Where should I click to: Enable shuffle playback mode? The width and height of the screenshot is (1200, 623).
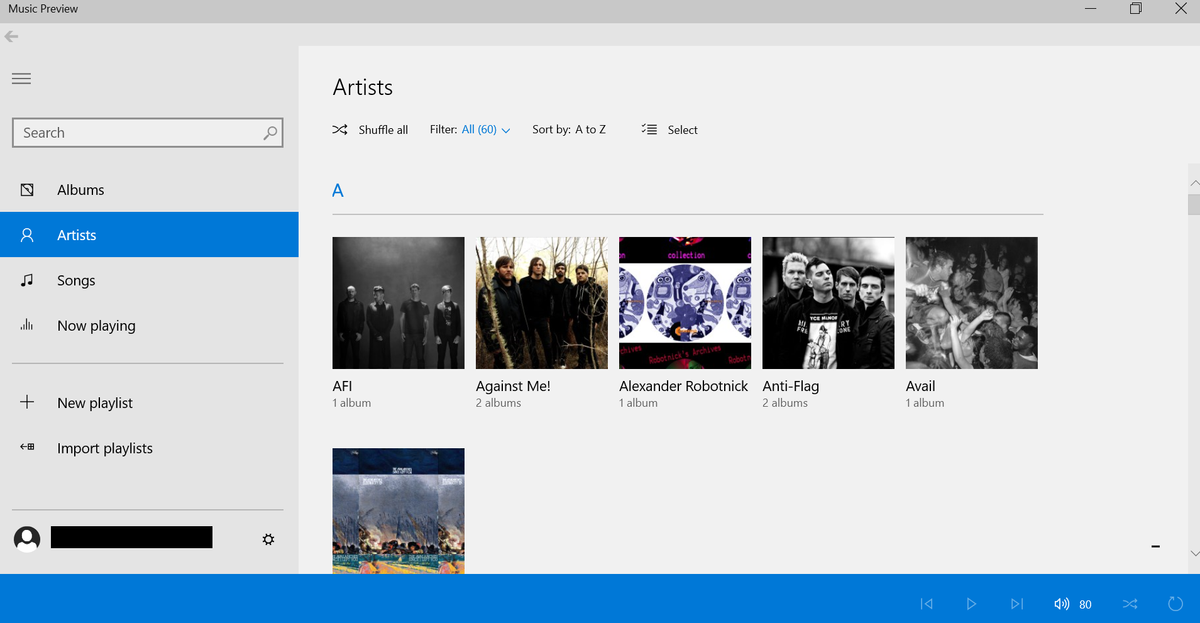(1130, 603)
